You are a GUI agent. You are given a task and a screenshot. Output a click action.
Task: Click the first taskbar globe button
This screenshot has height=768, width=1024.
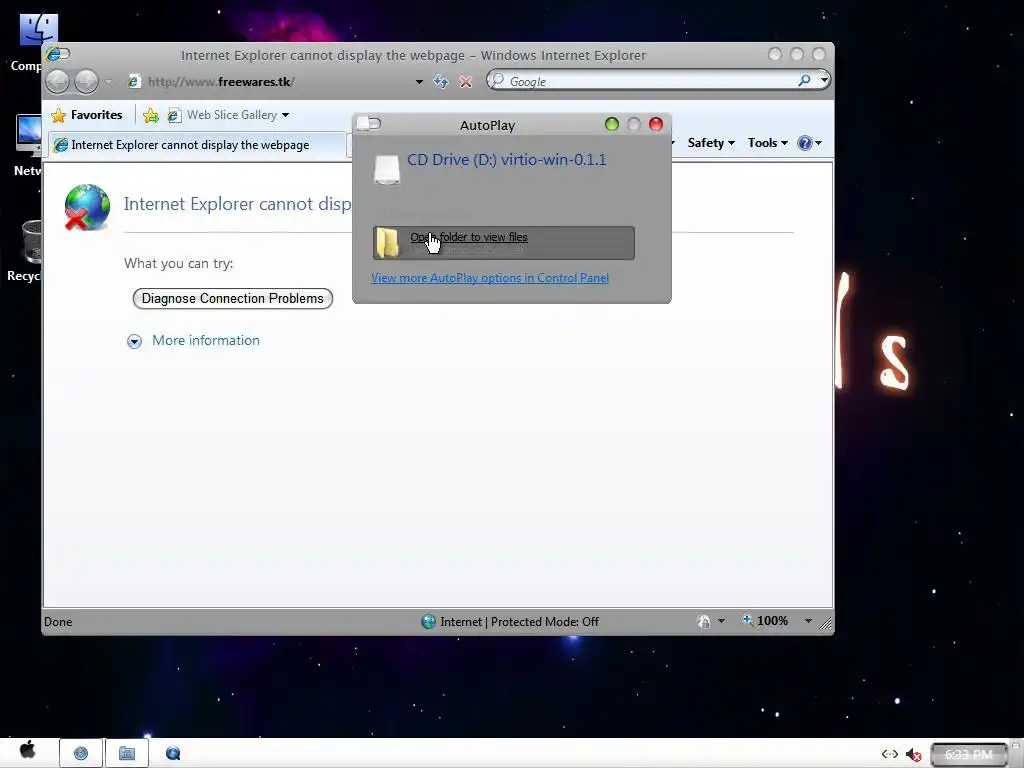click(81, 753)
